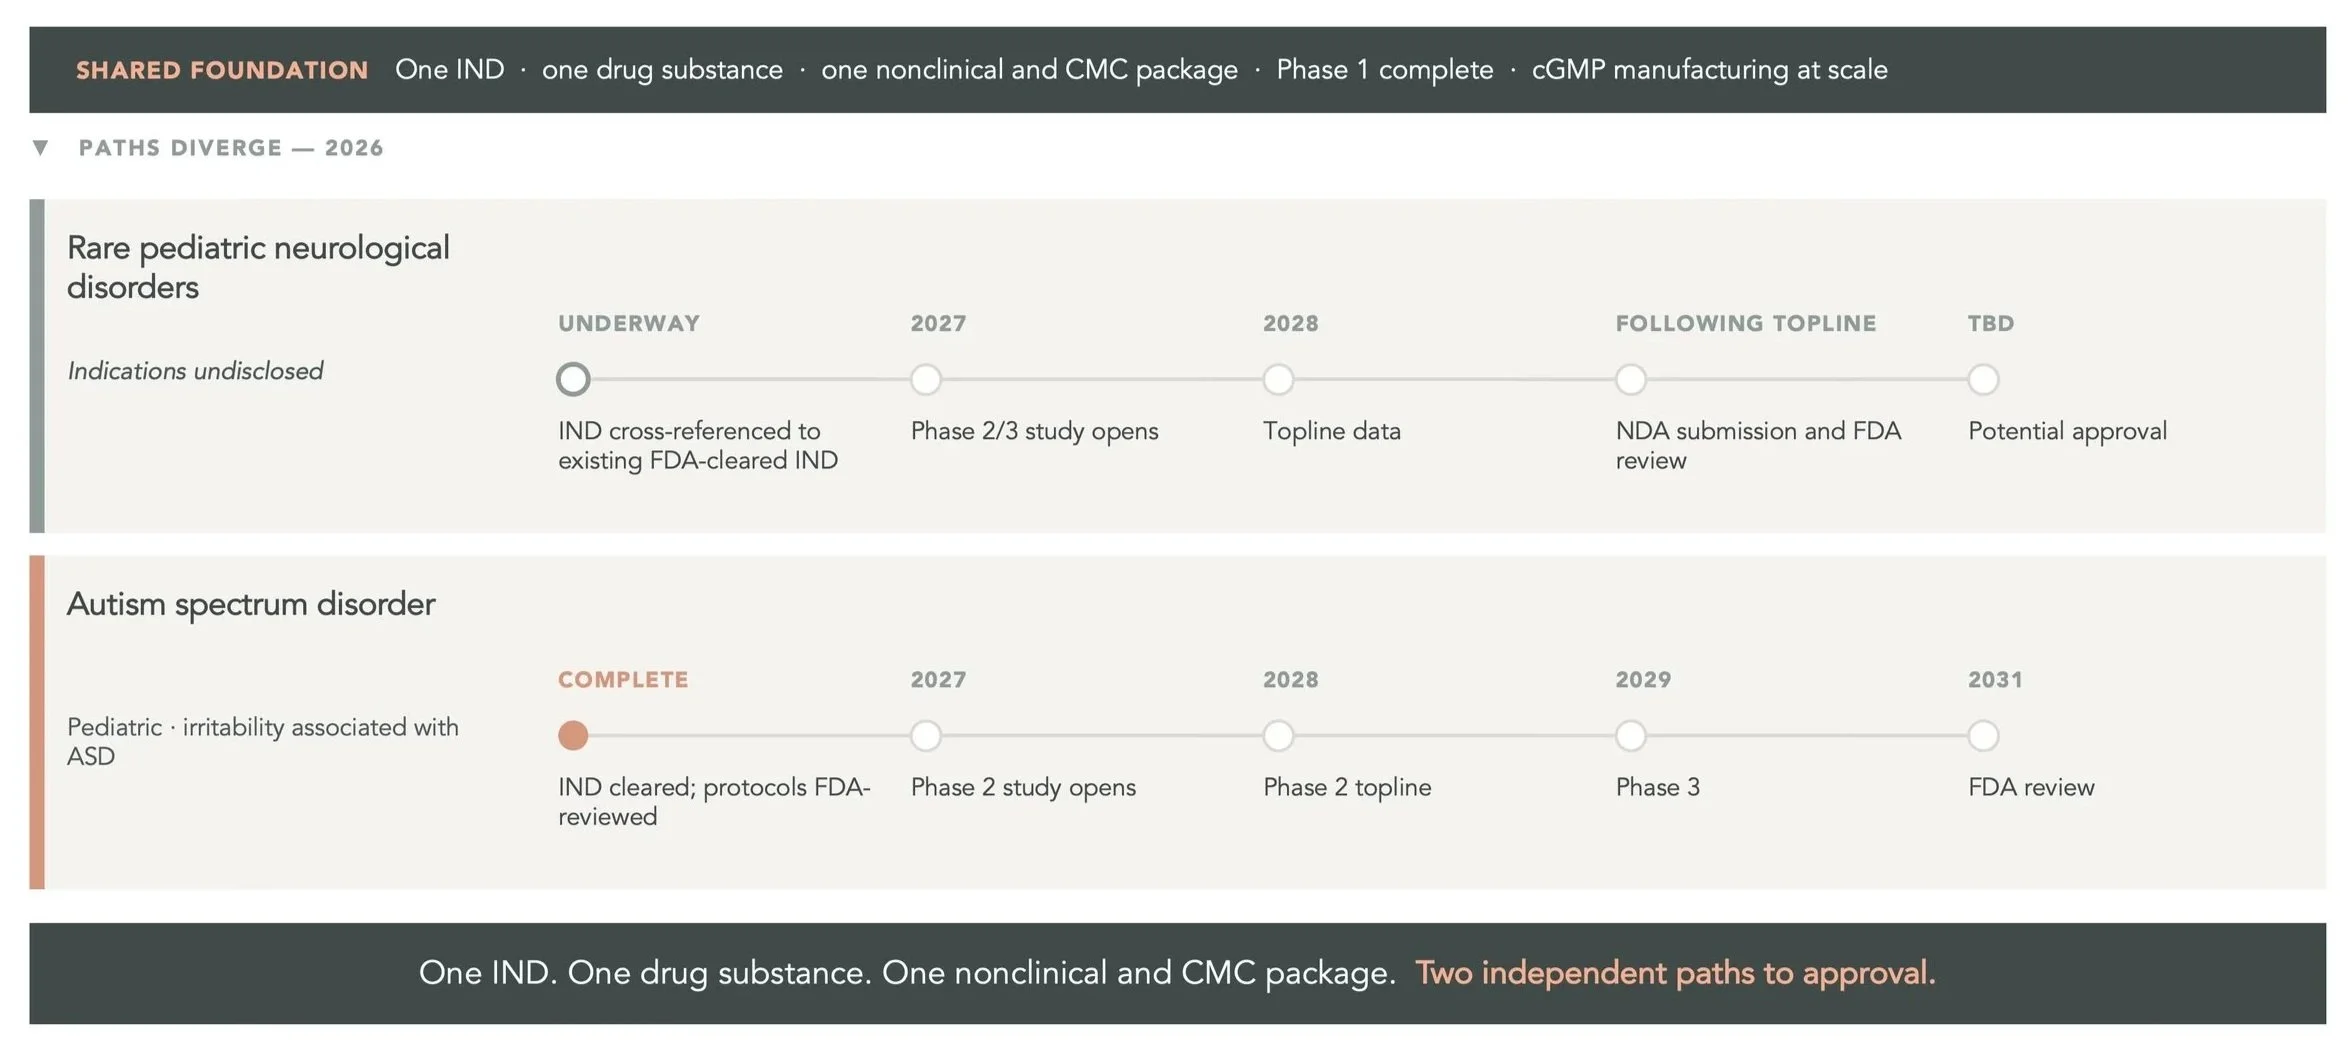Click 'FOLLOWING TOPLINE' label

1746,323
